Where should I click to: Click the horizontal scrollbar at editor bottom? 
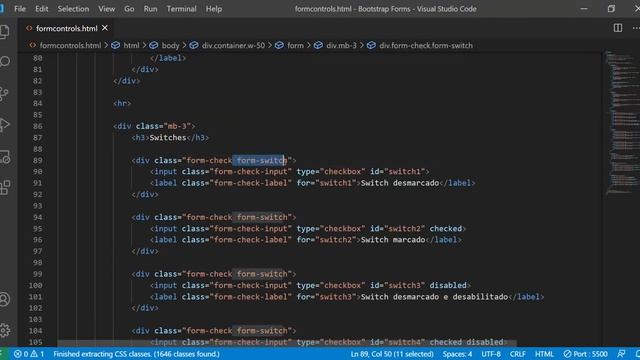point(287,343)
